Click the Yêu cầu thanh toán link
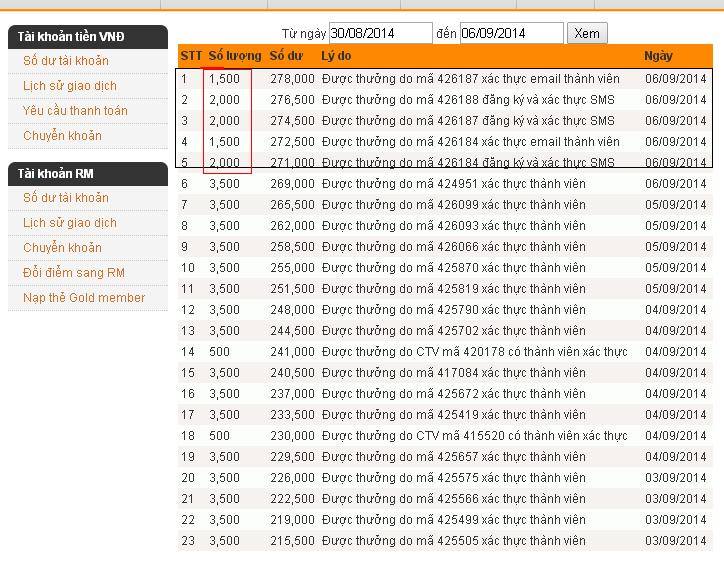Image resolution: width=724 pixels, height=562 pixels. [x=75, y=111]
